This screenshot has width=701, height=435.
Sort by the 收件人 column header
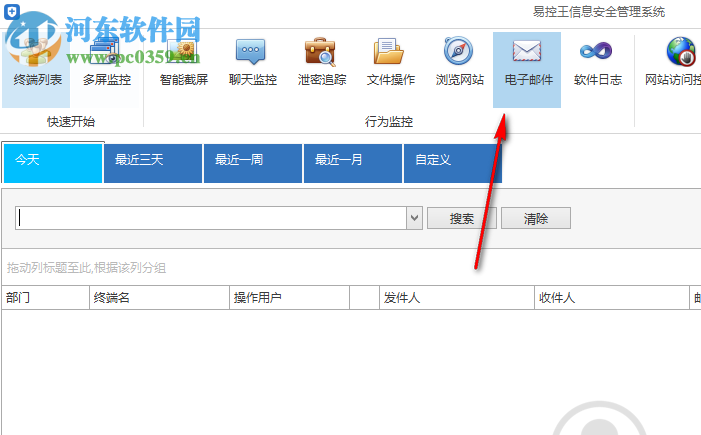pos(612,297)
